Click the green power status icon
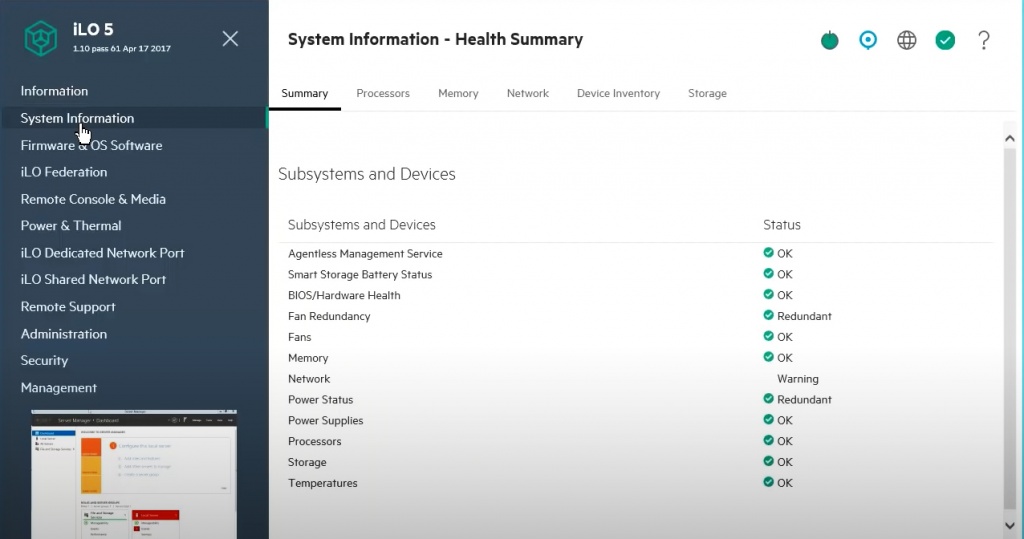This screenshot has height=539, width=1024. coord(829,40)
